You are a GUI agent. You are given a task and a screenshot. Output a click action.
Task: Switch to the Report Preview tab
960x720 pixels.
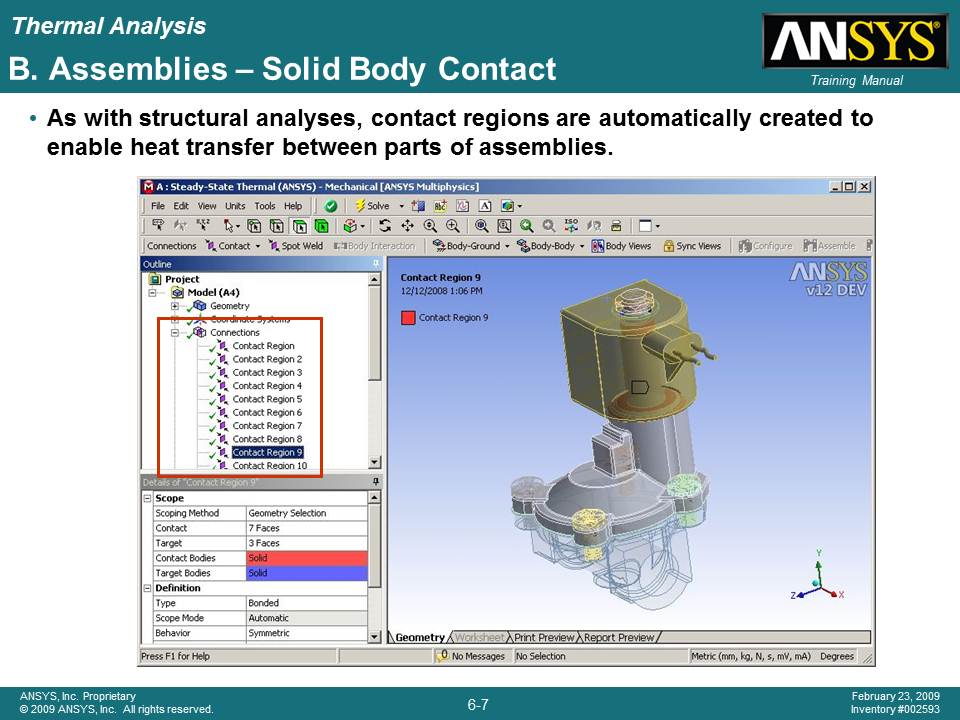point(619,637)
